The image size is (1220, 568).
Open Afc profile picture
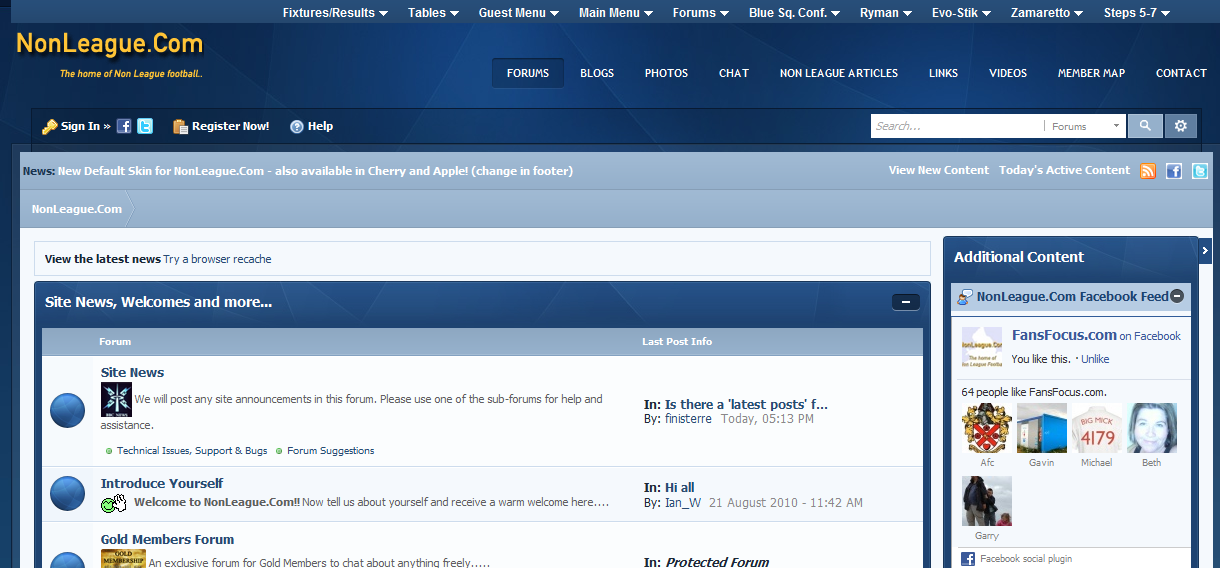click(987, 428)
